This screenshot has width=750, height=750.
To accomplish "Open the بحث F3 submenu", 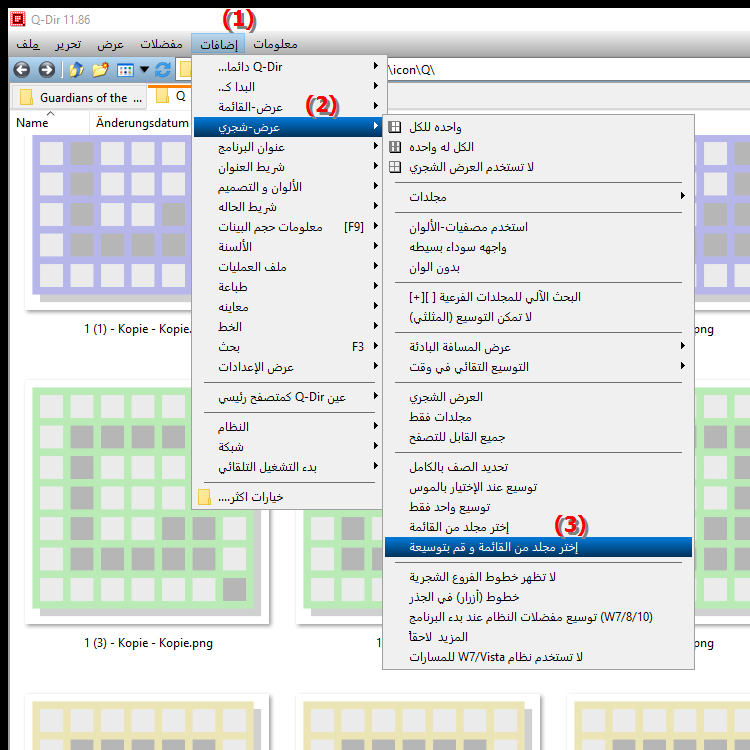I will [x=288, y=347].
